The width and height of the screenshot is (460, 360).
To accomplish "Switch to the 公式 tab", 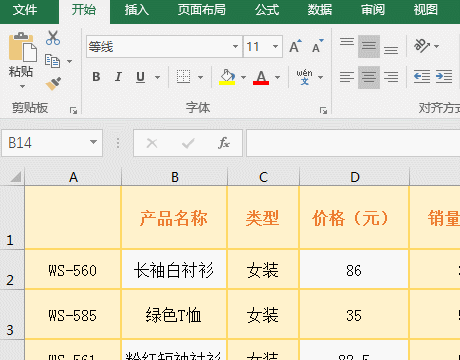I will (267, 10).
